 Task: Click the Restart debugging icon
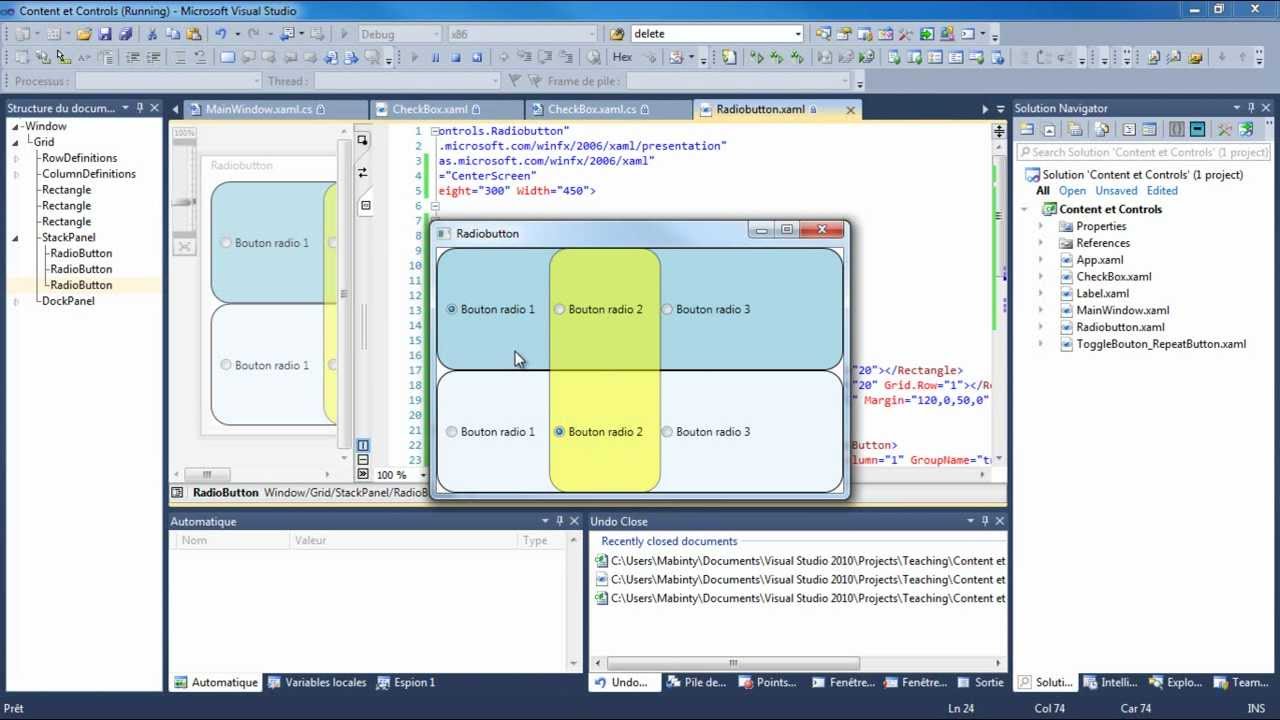click(477, 58)
